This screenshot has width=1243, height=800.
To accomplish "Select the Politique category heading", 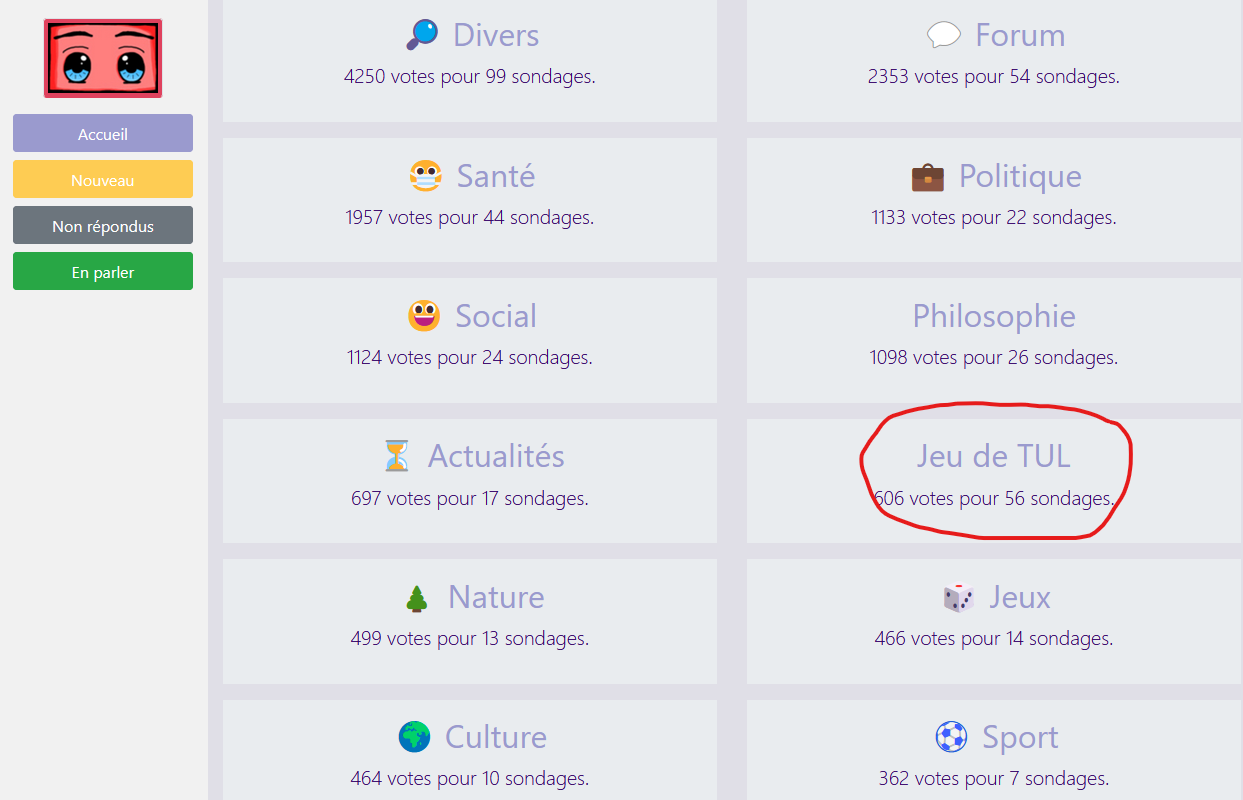I will click(1019, 176).
